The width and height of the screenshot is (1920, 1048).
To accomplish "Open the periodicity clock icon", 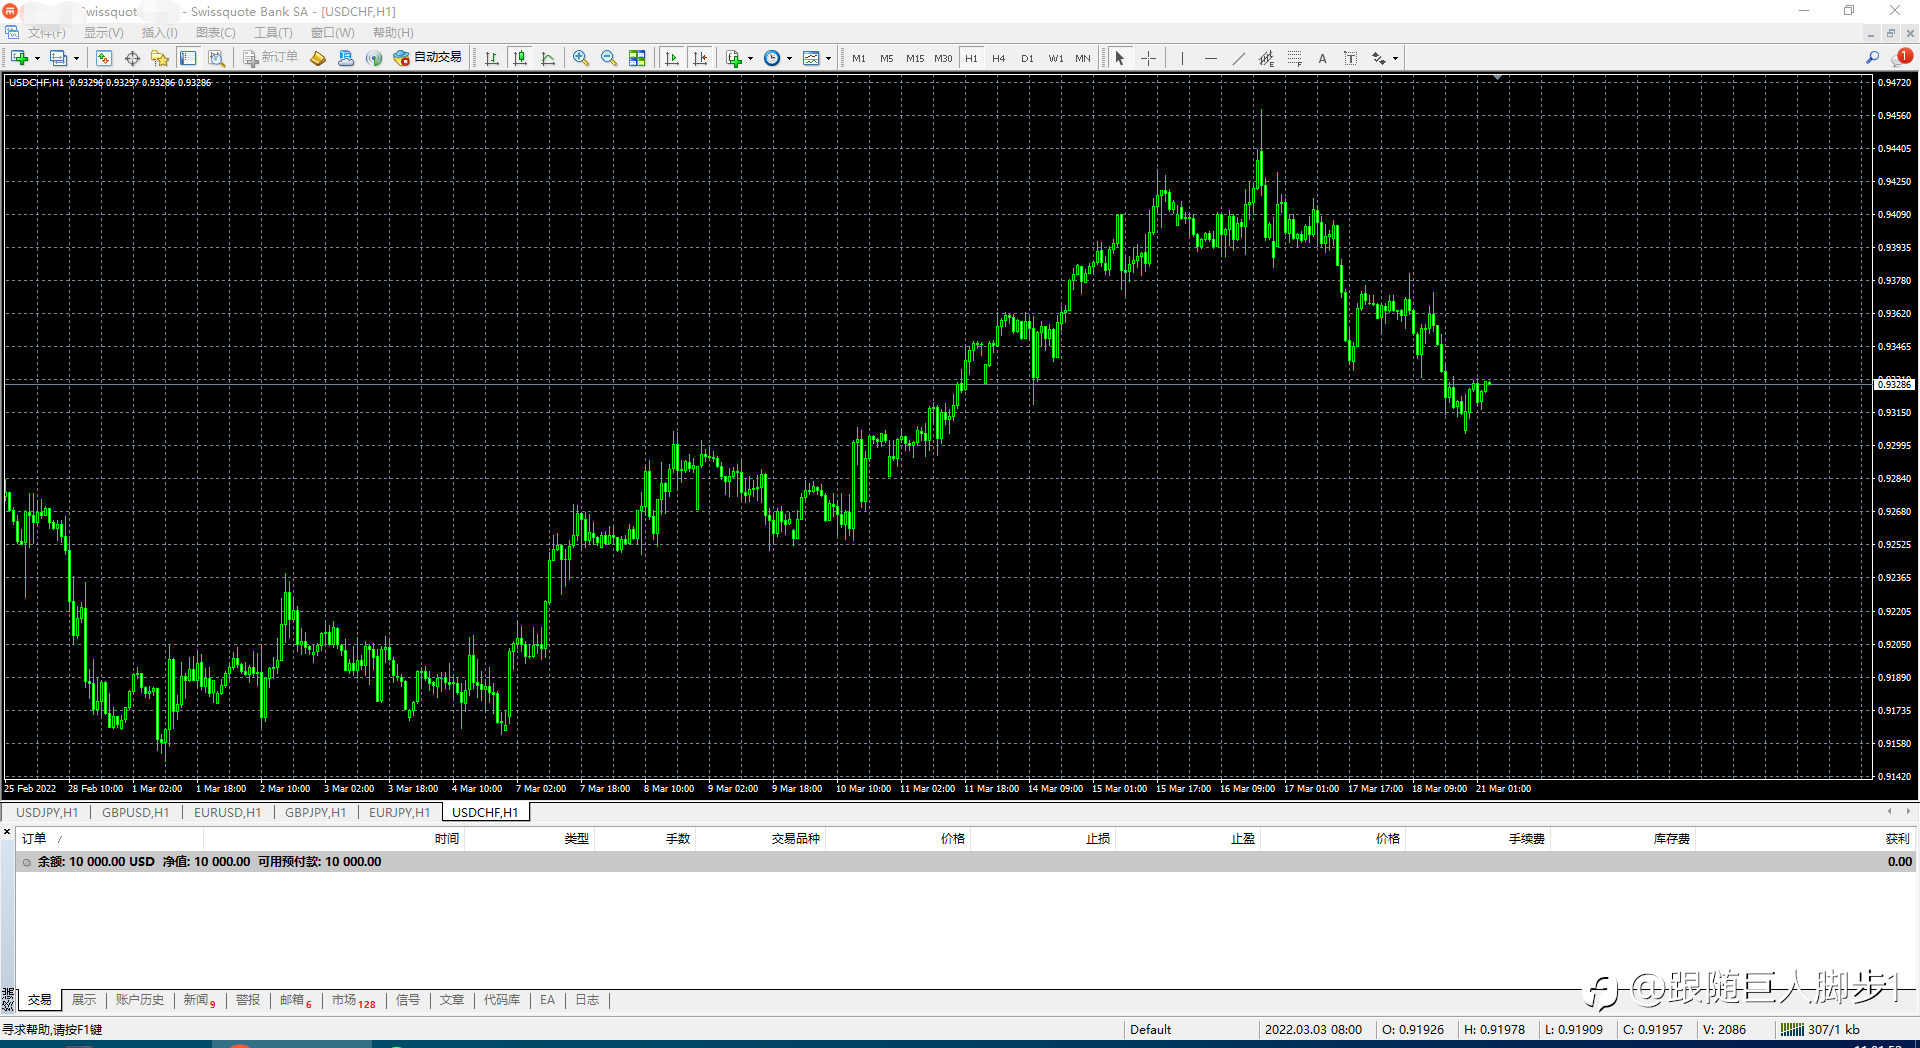I will point(772,58).
